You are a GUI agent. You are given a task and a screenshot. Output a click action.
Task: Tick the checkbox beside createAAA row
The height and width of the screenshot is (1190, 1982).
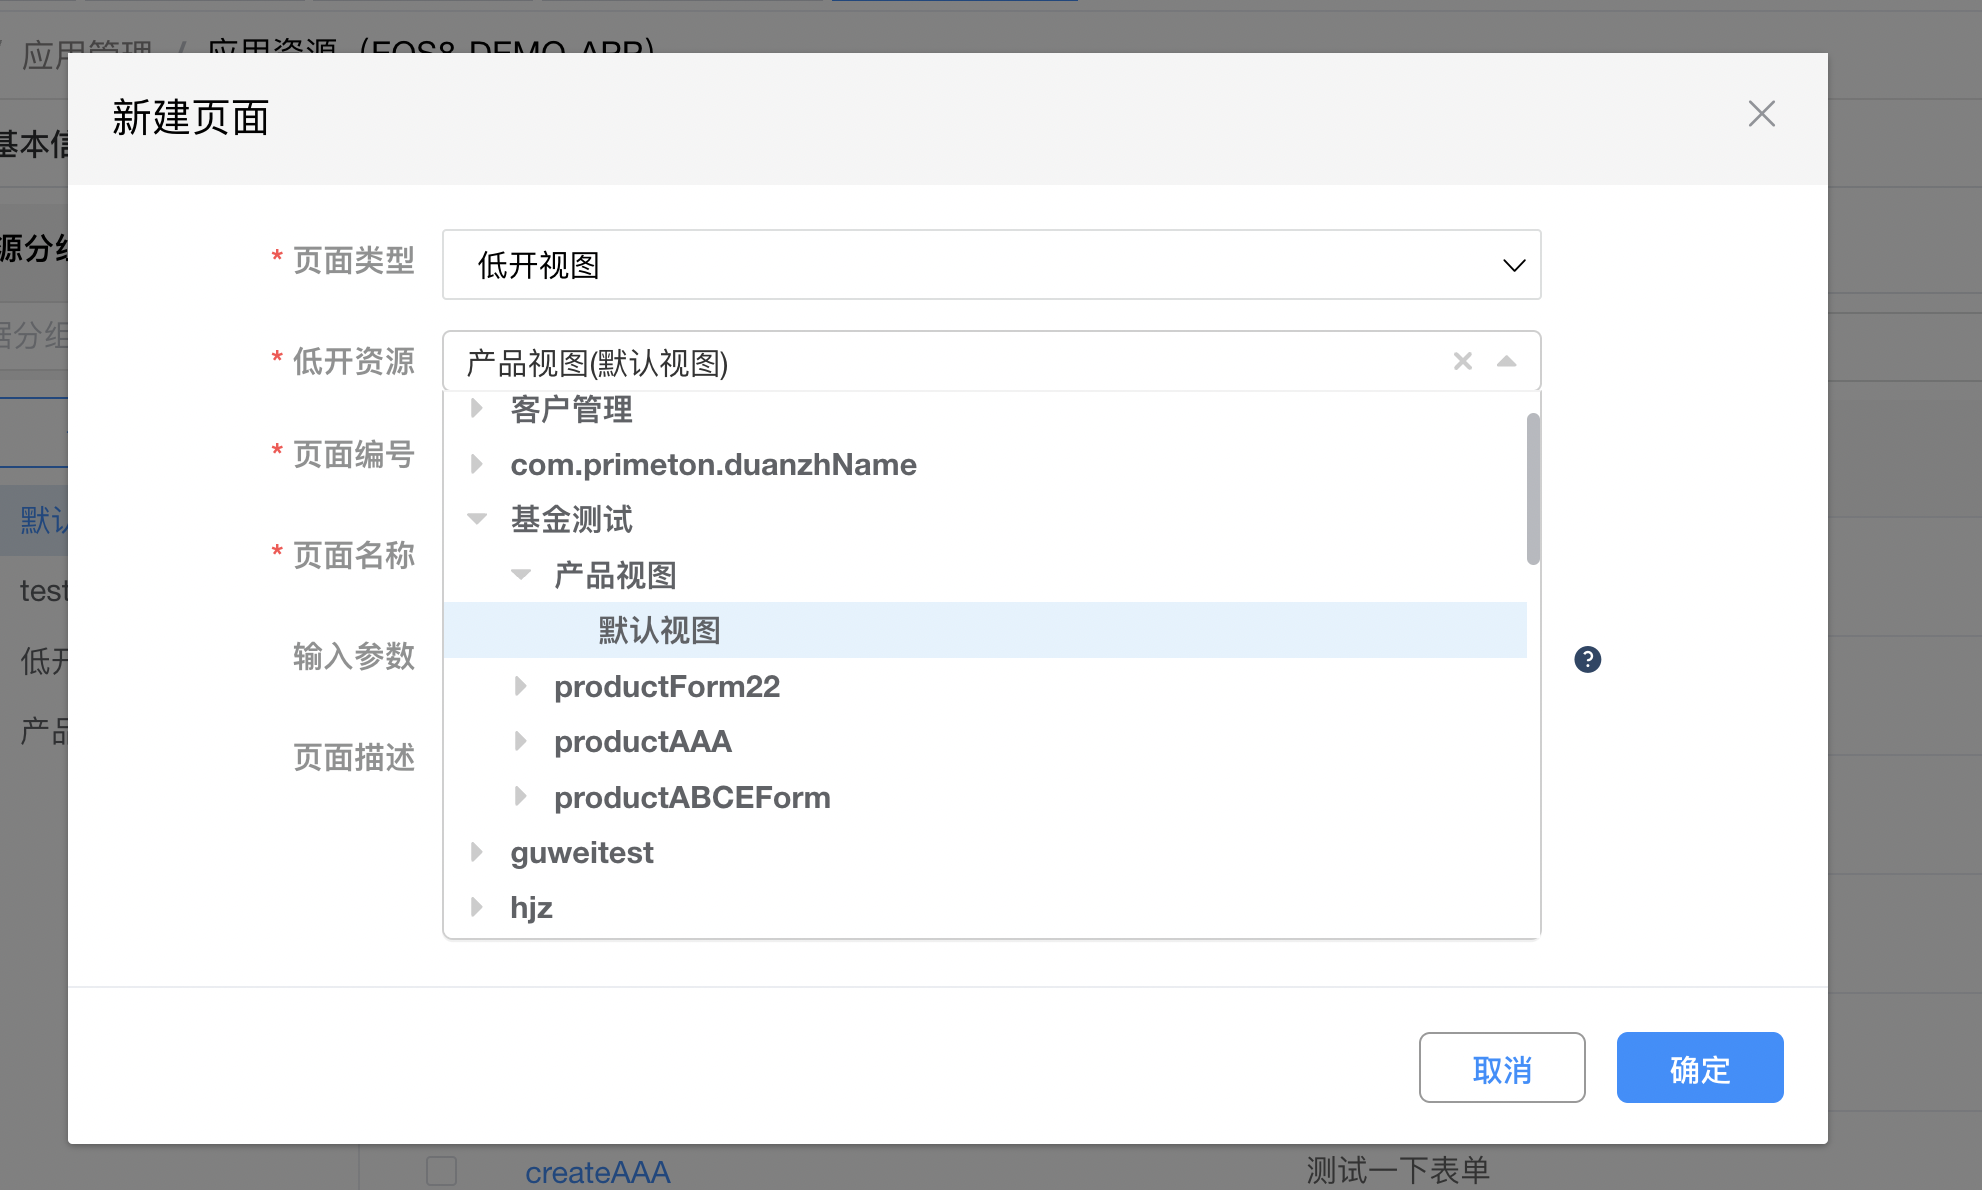pyautogui.click(x=441, y=1171)
